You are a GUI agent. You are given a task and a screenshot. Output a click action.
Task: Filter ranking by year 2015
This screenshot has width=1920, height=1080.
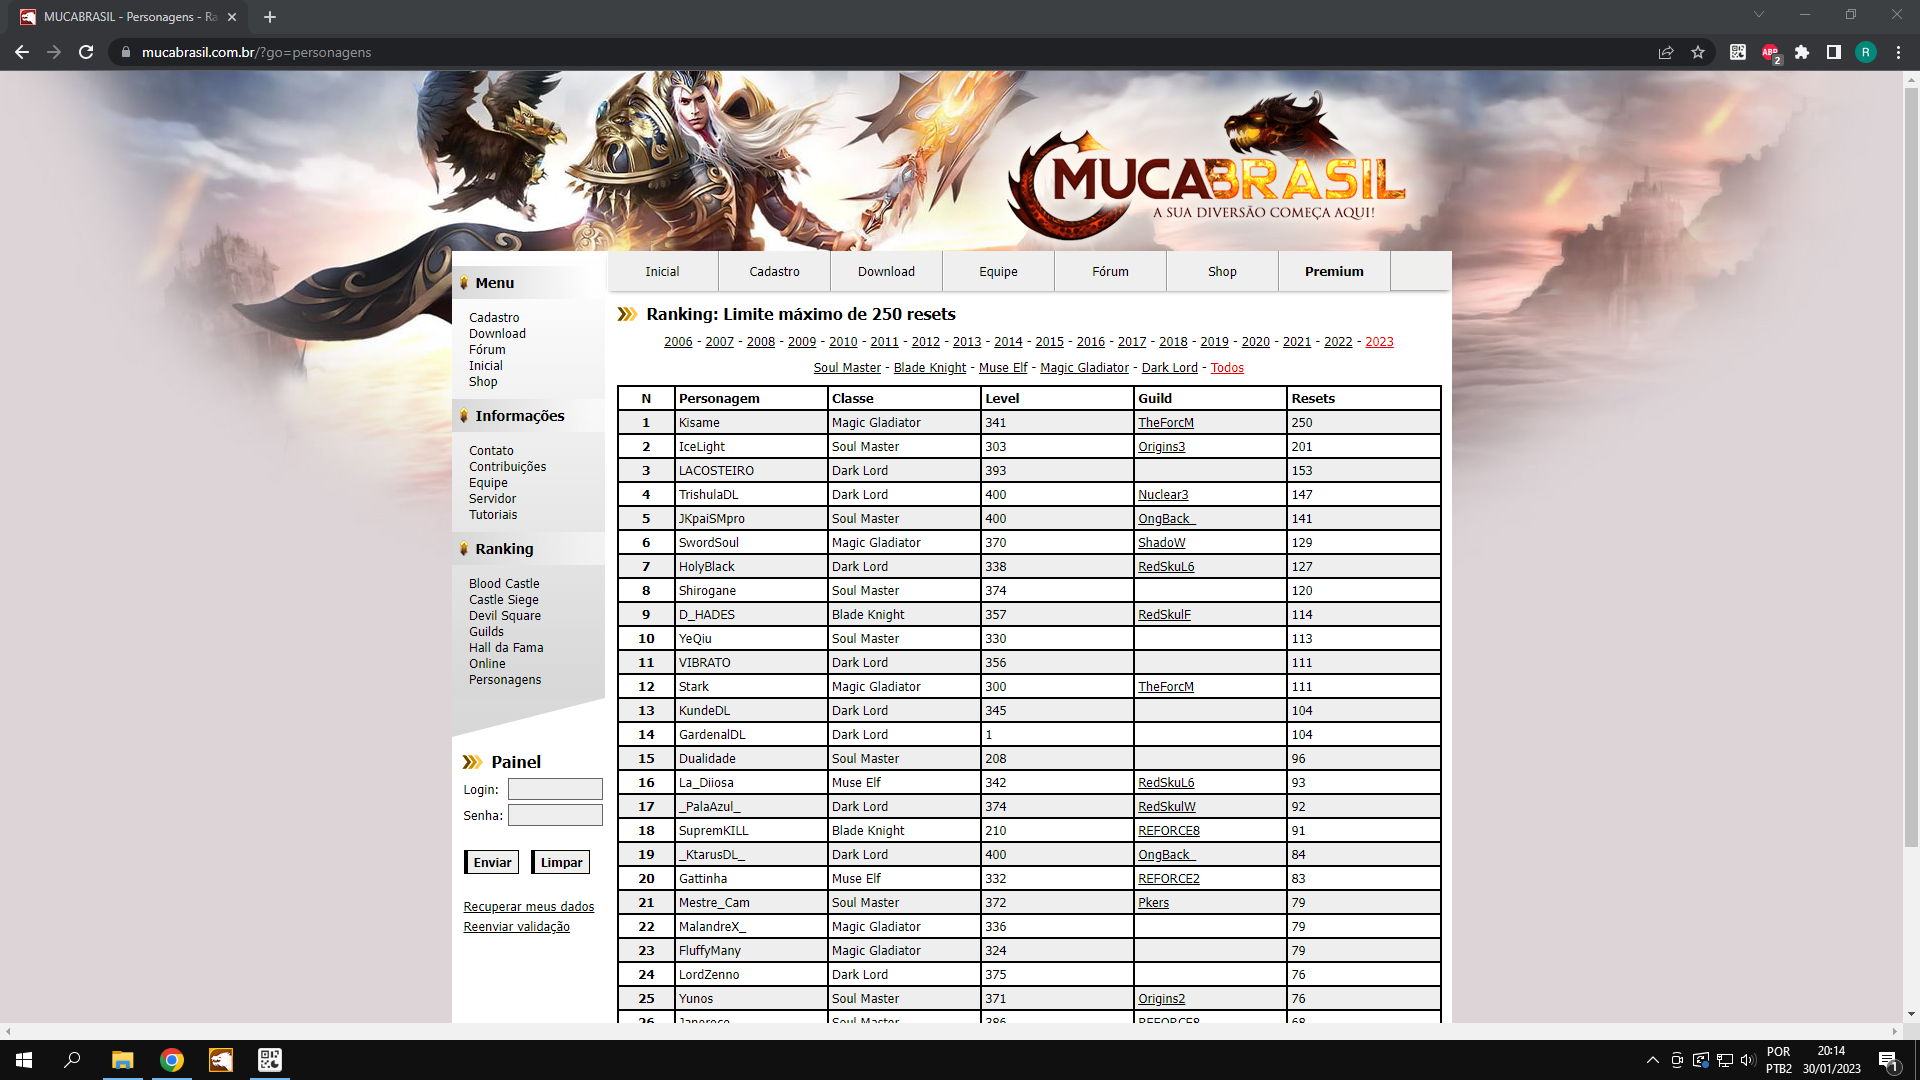(x=1049, y=342)
